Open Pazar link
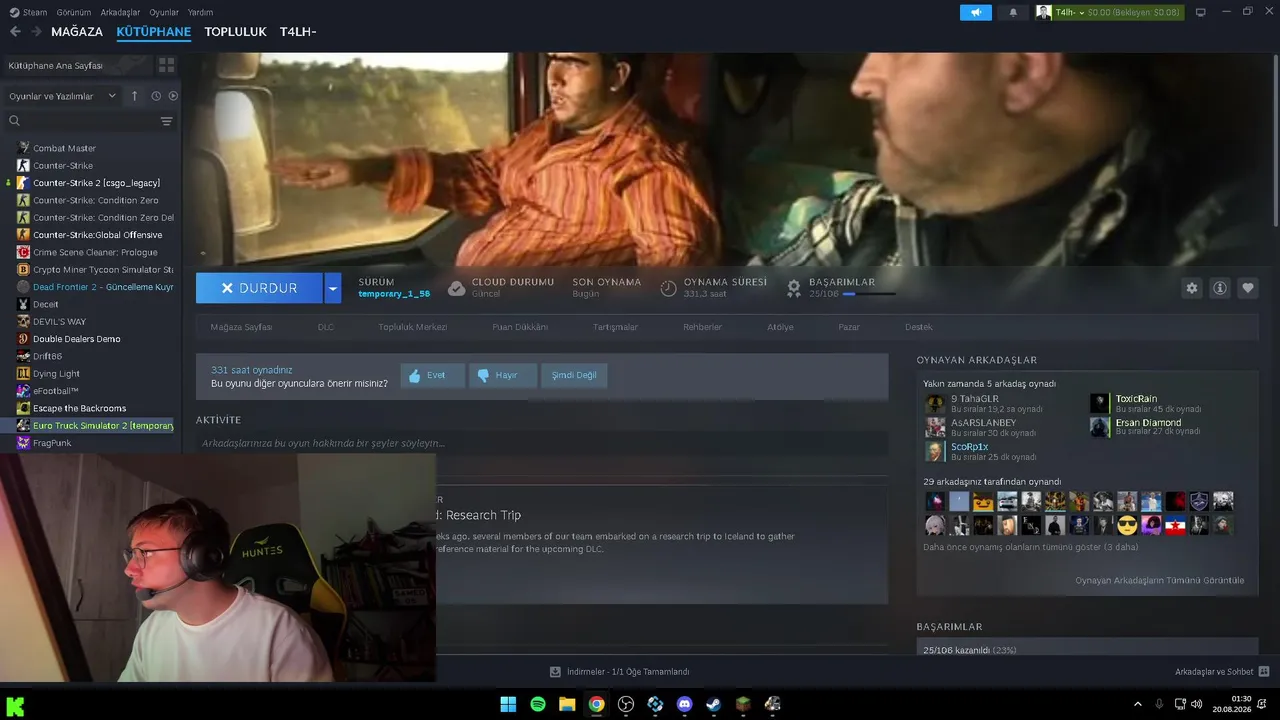 coord(849,327)
